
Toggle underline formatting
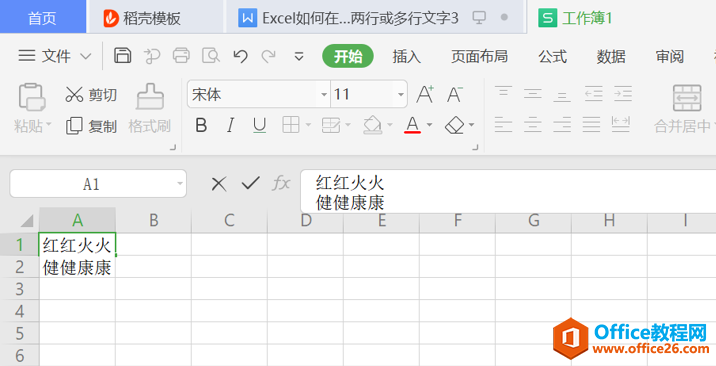tap(259, 125)
